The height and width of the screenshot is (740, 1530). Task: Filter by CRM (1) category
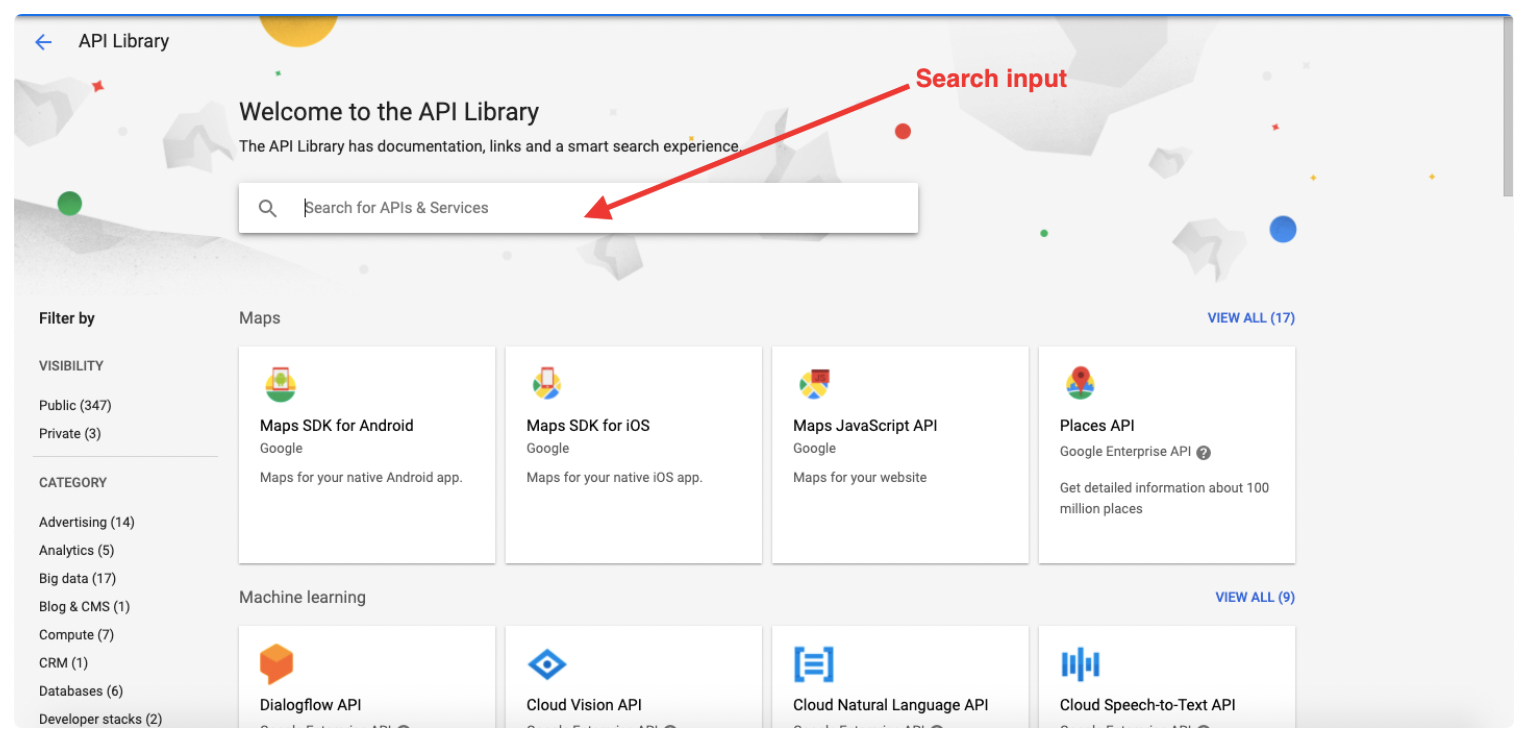(63, 662)
